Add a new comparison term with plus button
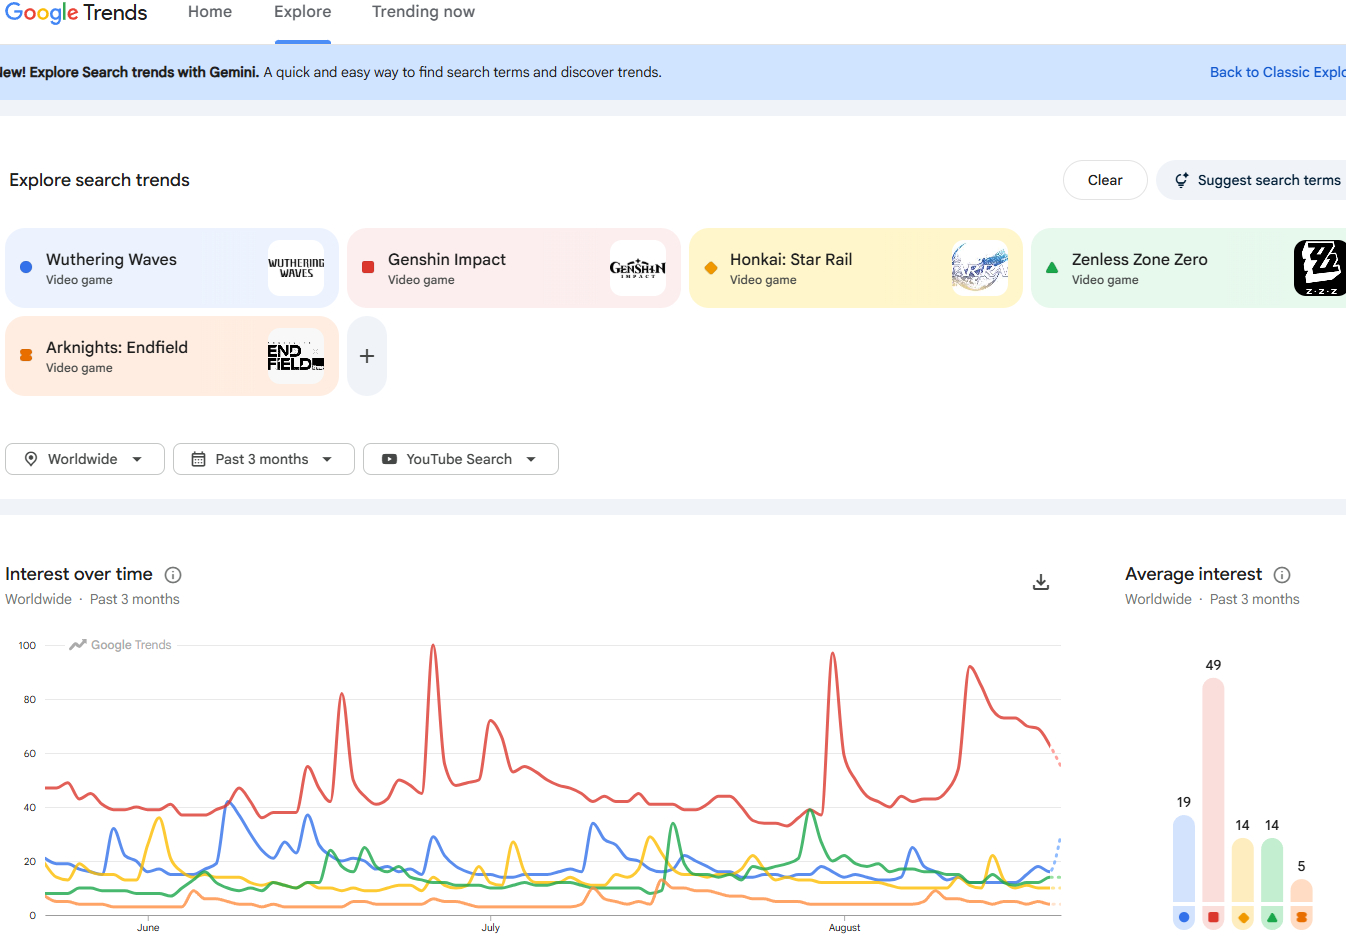 (367, 356)
